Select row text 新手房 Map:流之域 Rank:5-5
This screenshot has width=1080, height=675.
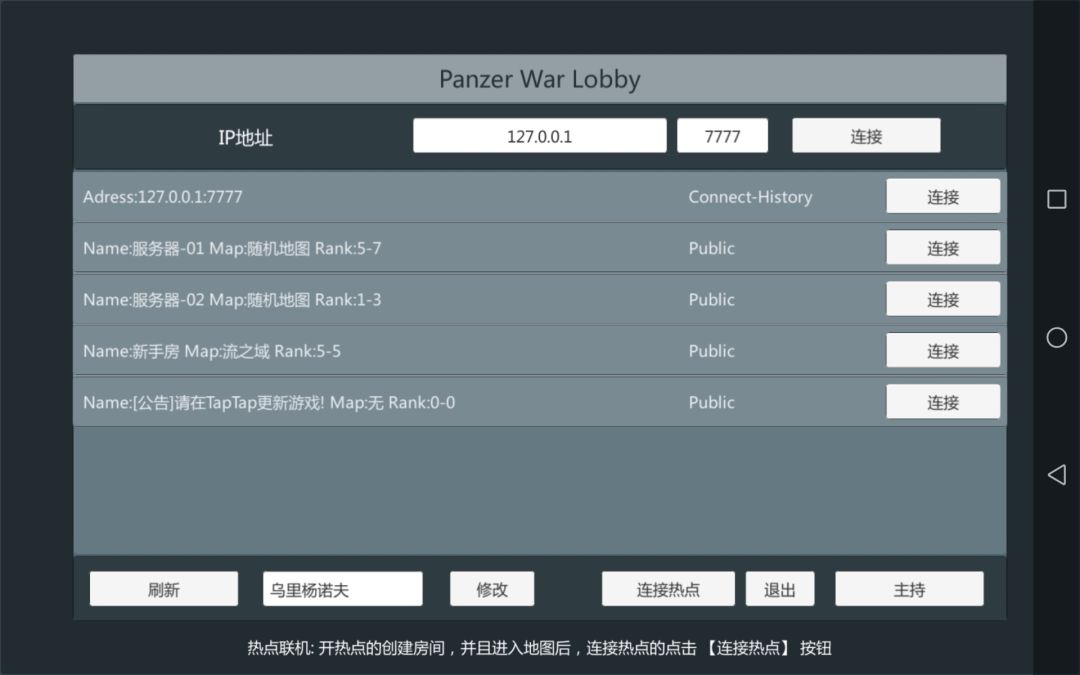pos(212,351)
